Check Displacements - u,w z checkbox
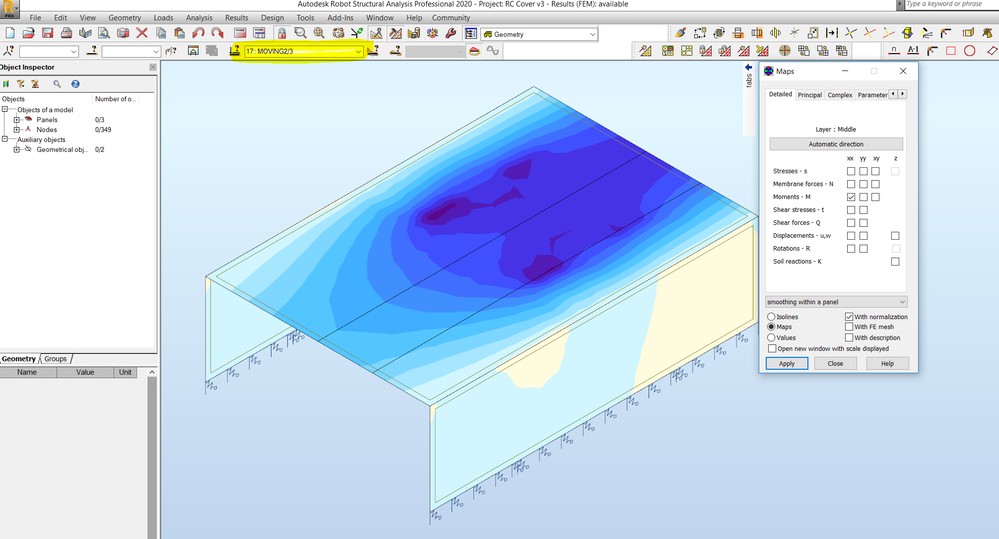The width and height of the screenshot is (999, 539). coord(895,236)
